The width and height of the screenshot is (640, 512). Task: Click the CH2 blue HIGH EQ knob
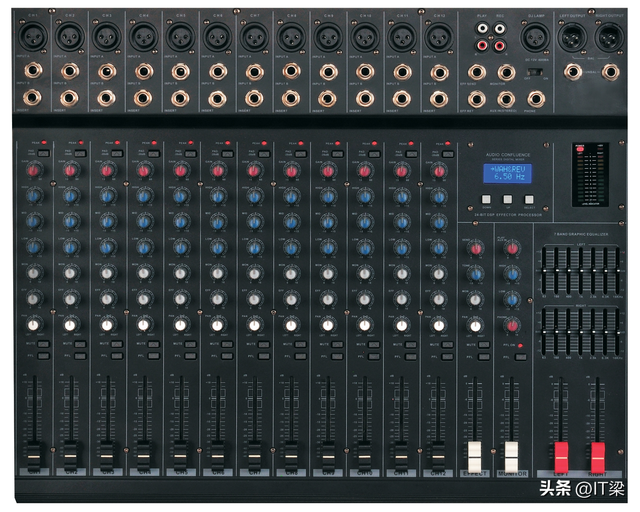[71, 196]
